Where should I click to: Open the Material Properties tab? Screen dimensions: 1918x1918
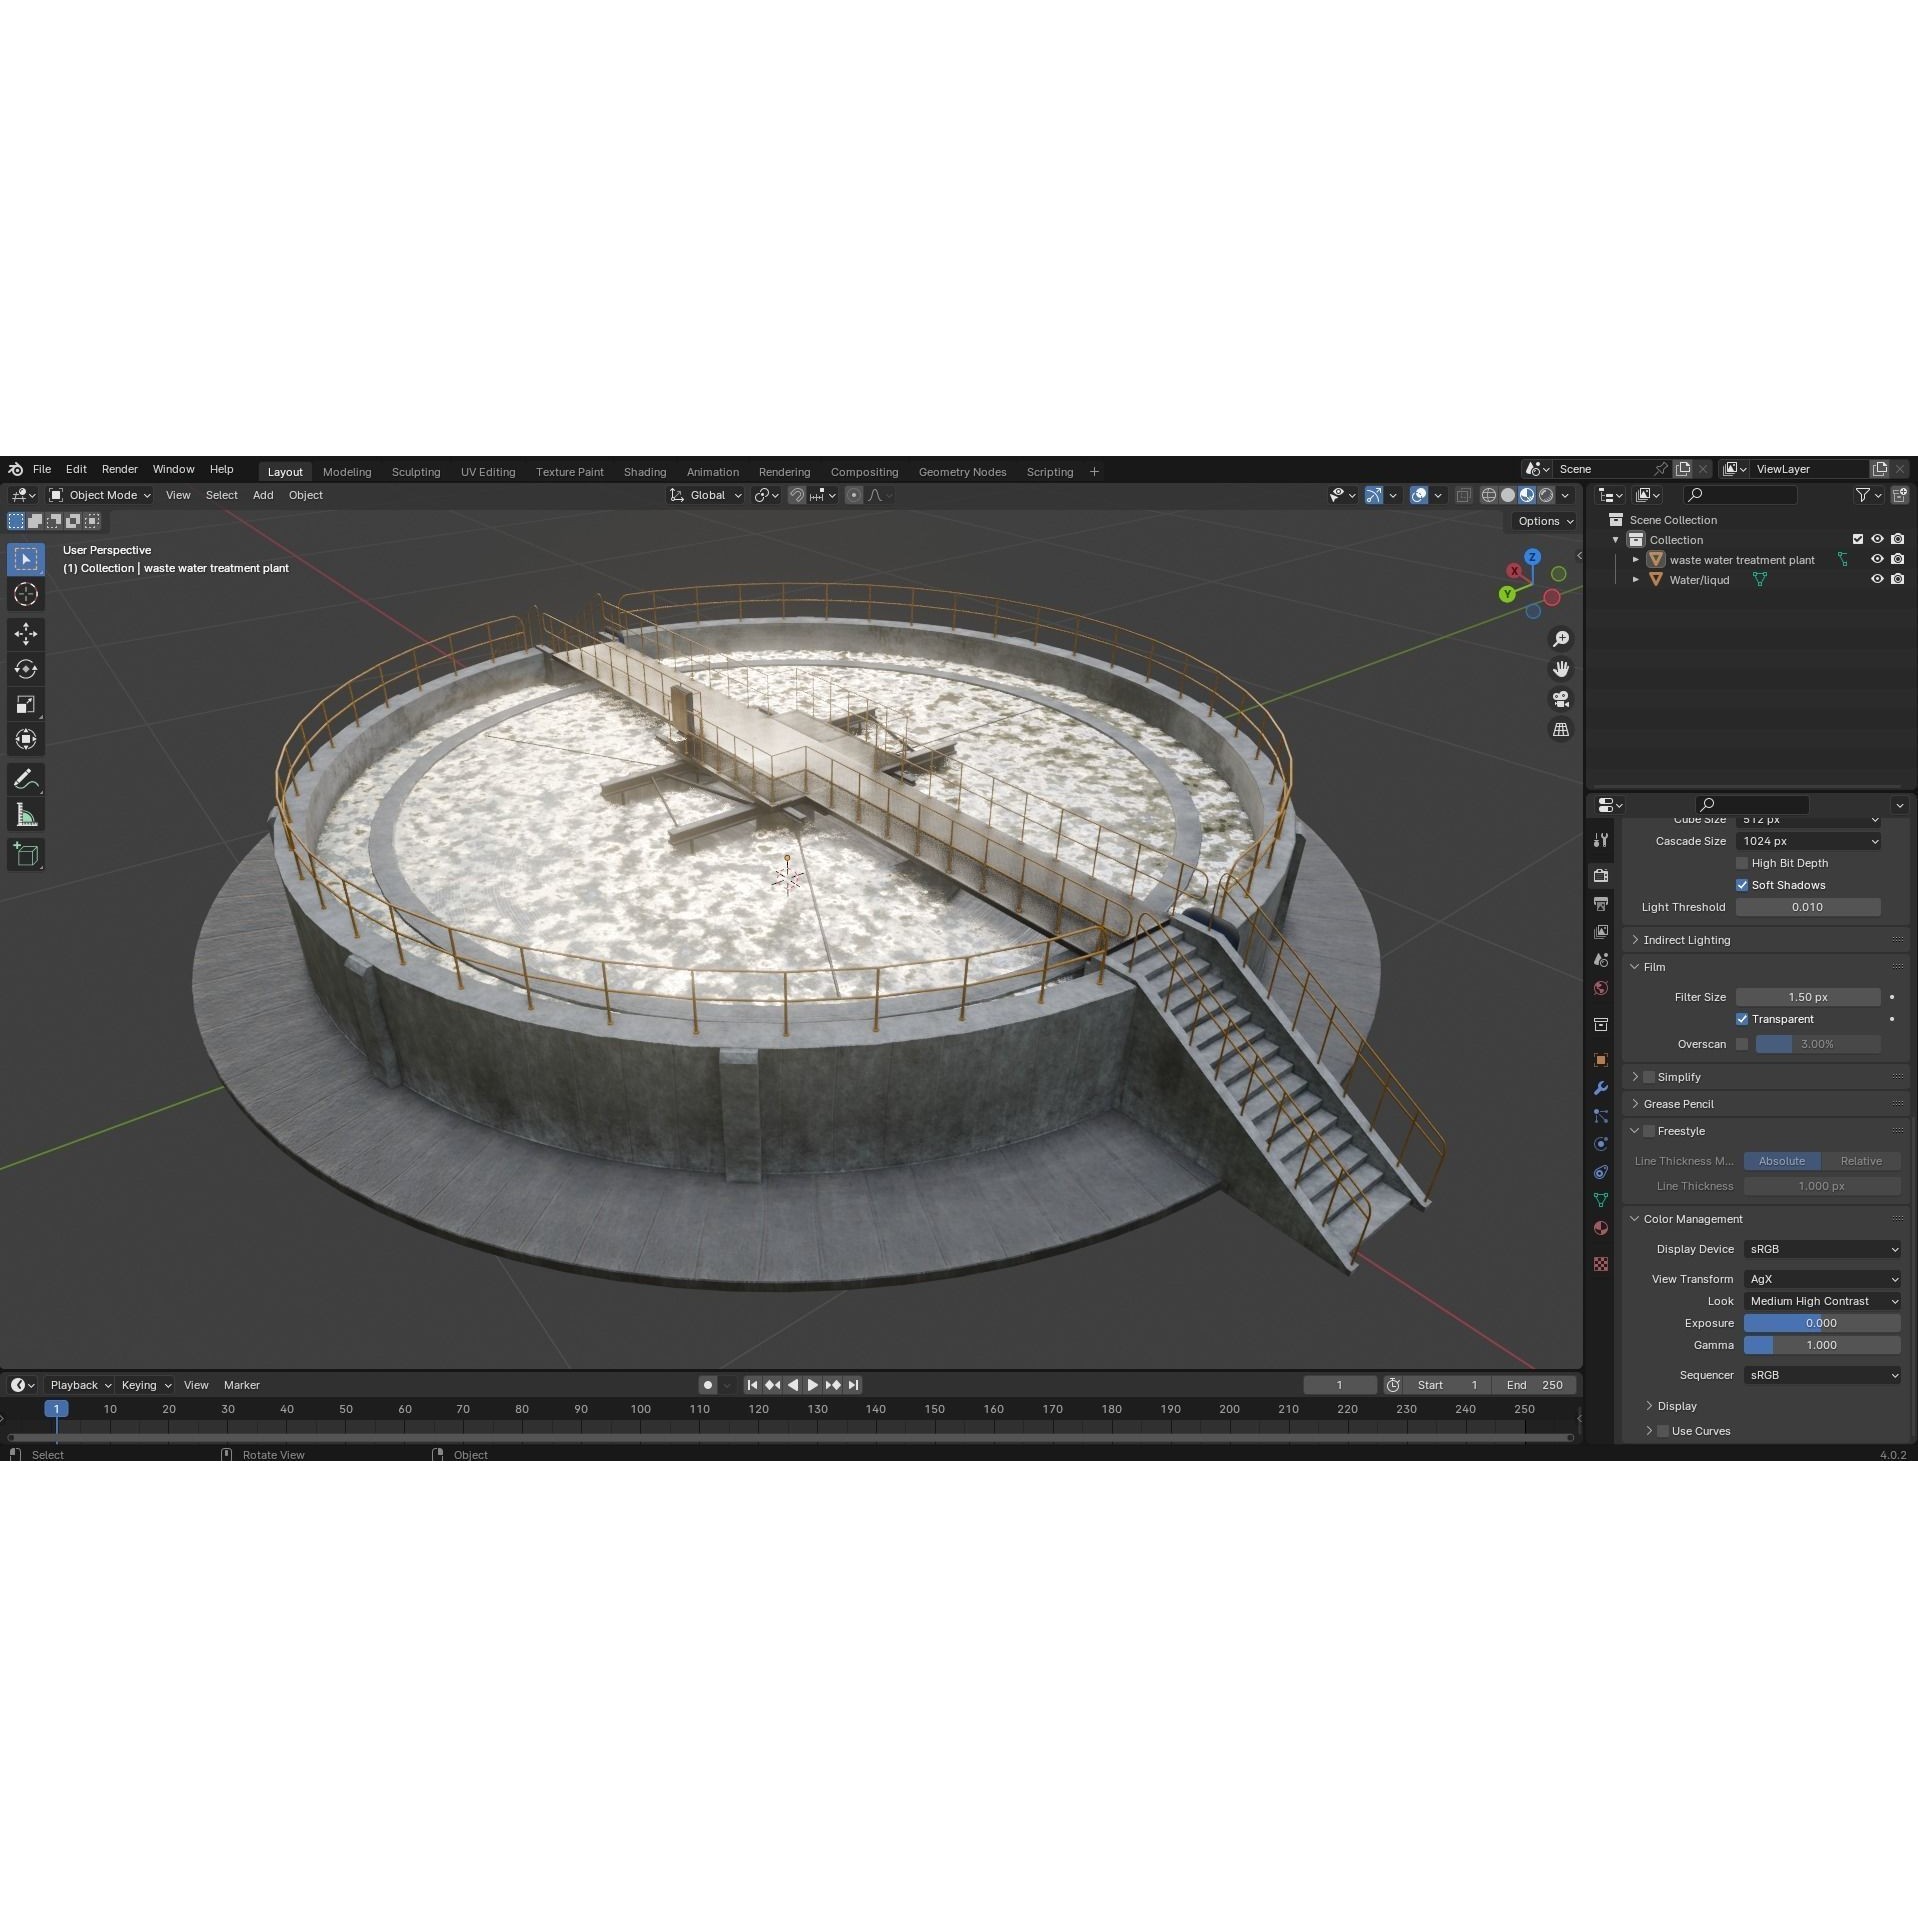pos(1601,1228)
